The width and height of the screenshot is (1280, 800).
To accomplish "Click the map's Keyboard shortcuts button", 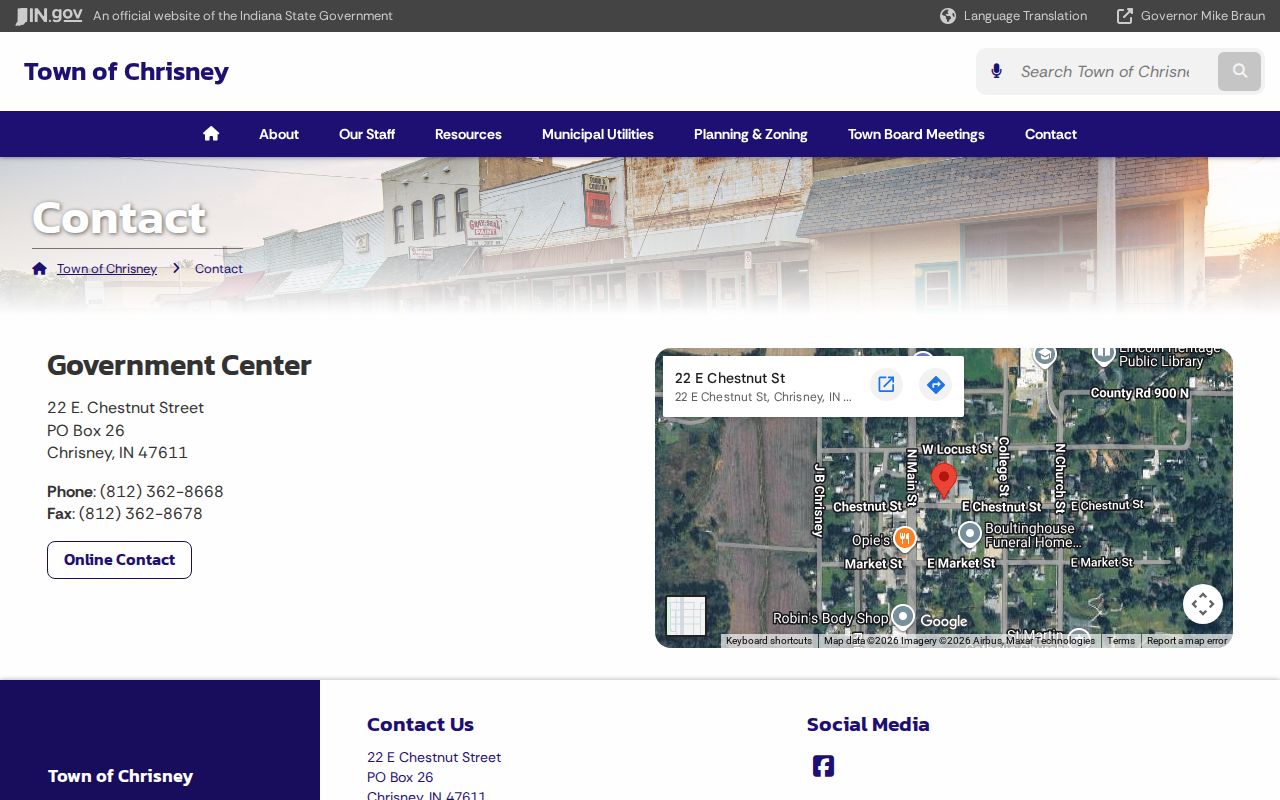I will click(769, 641).
